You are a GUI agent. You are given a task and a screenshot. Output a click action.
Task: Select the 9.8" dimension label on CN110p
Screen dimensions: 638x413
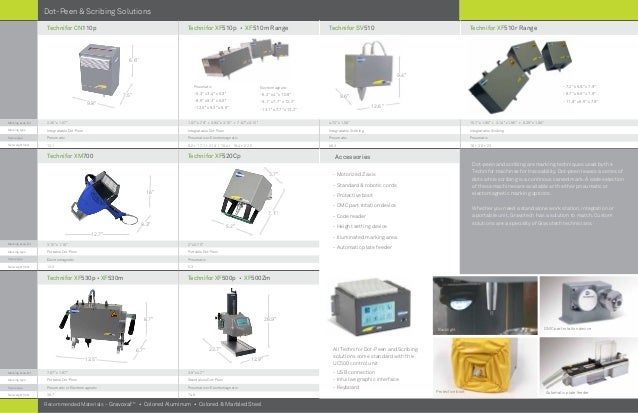(91, 103)
